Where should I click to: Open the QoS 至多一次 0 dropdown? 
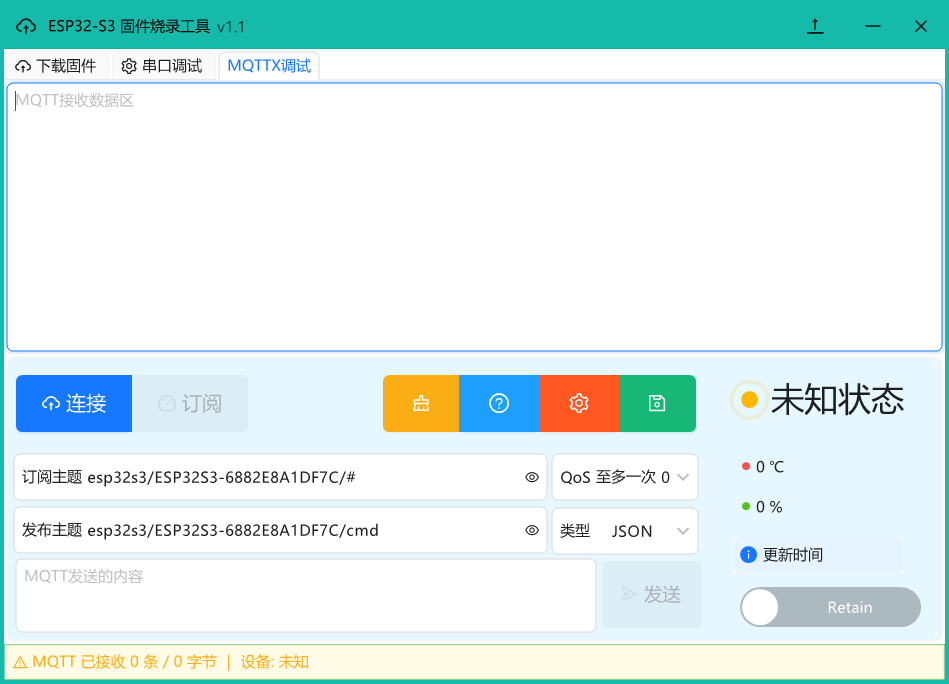(x=625, y=478)
